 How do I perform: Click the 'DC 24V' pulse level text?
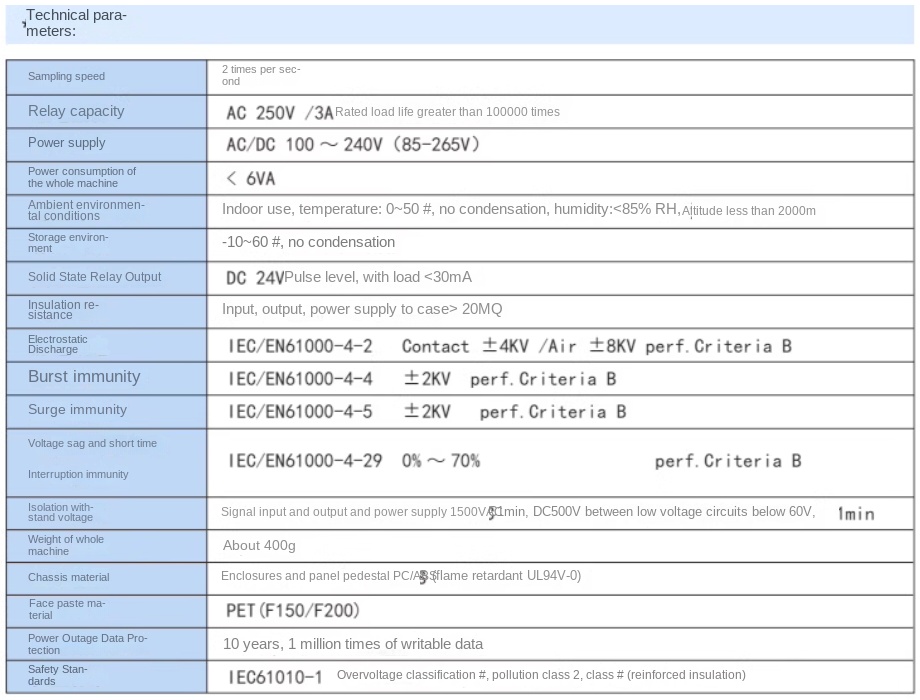(x=255, y=278)
